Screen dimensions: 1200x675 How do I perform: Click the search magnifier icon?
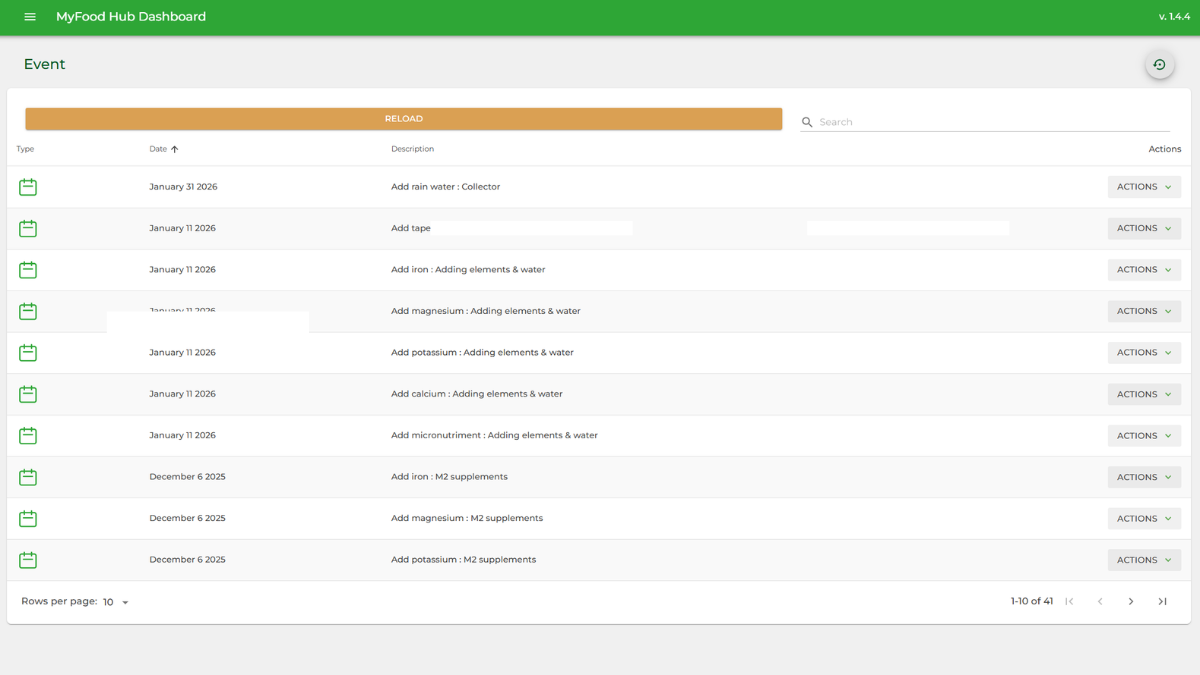coord(807,122)
